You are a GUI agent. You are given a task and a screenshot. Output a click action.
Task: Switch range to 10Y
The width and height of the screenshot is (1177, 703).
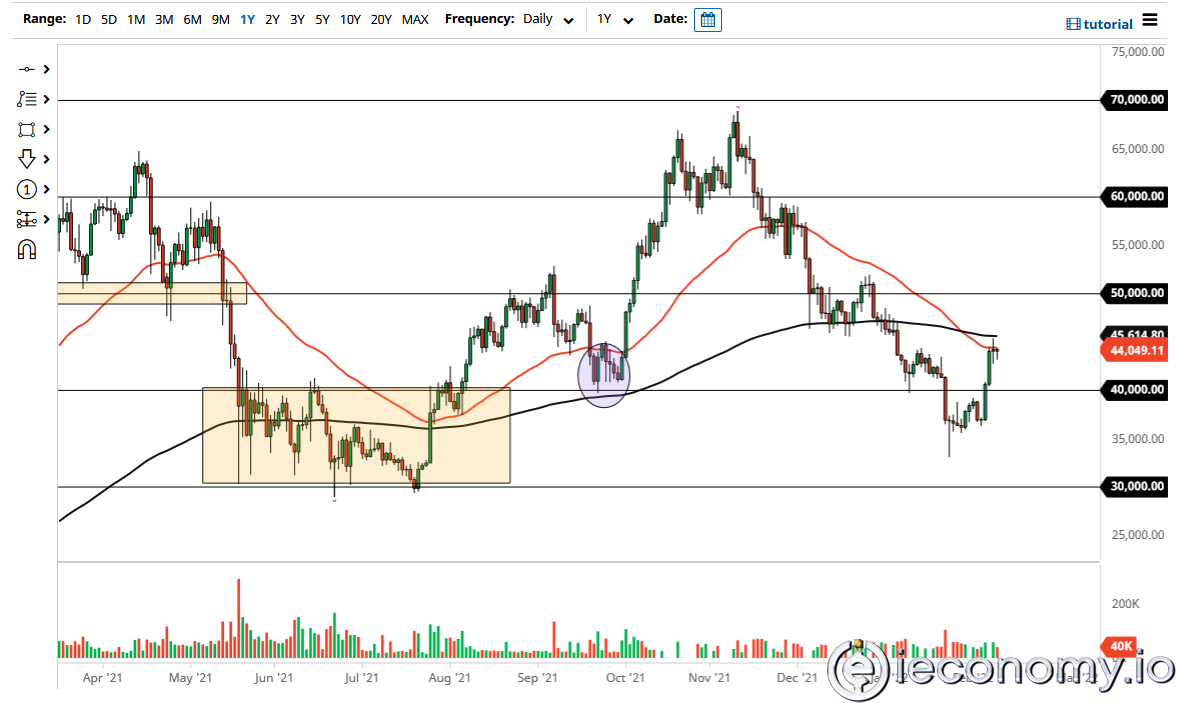pyautogui.click(x=350, y=19)
